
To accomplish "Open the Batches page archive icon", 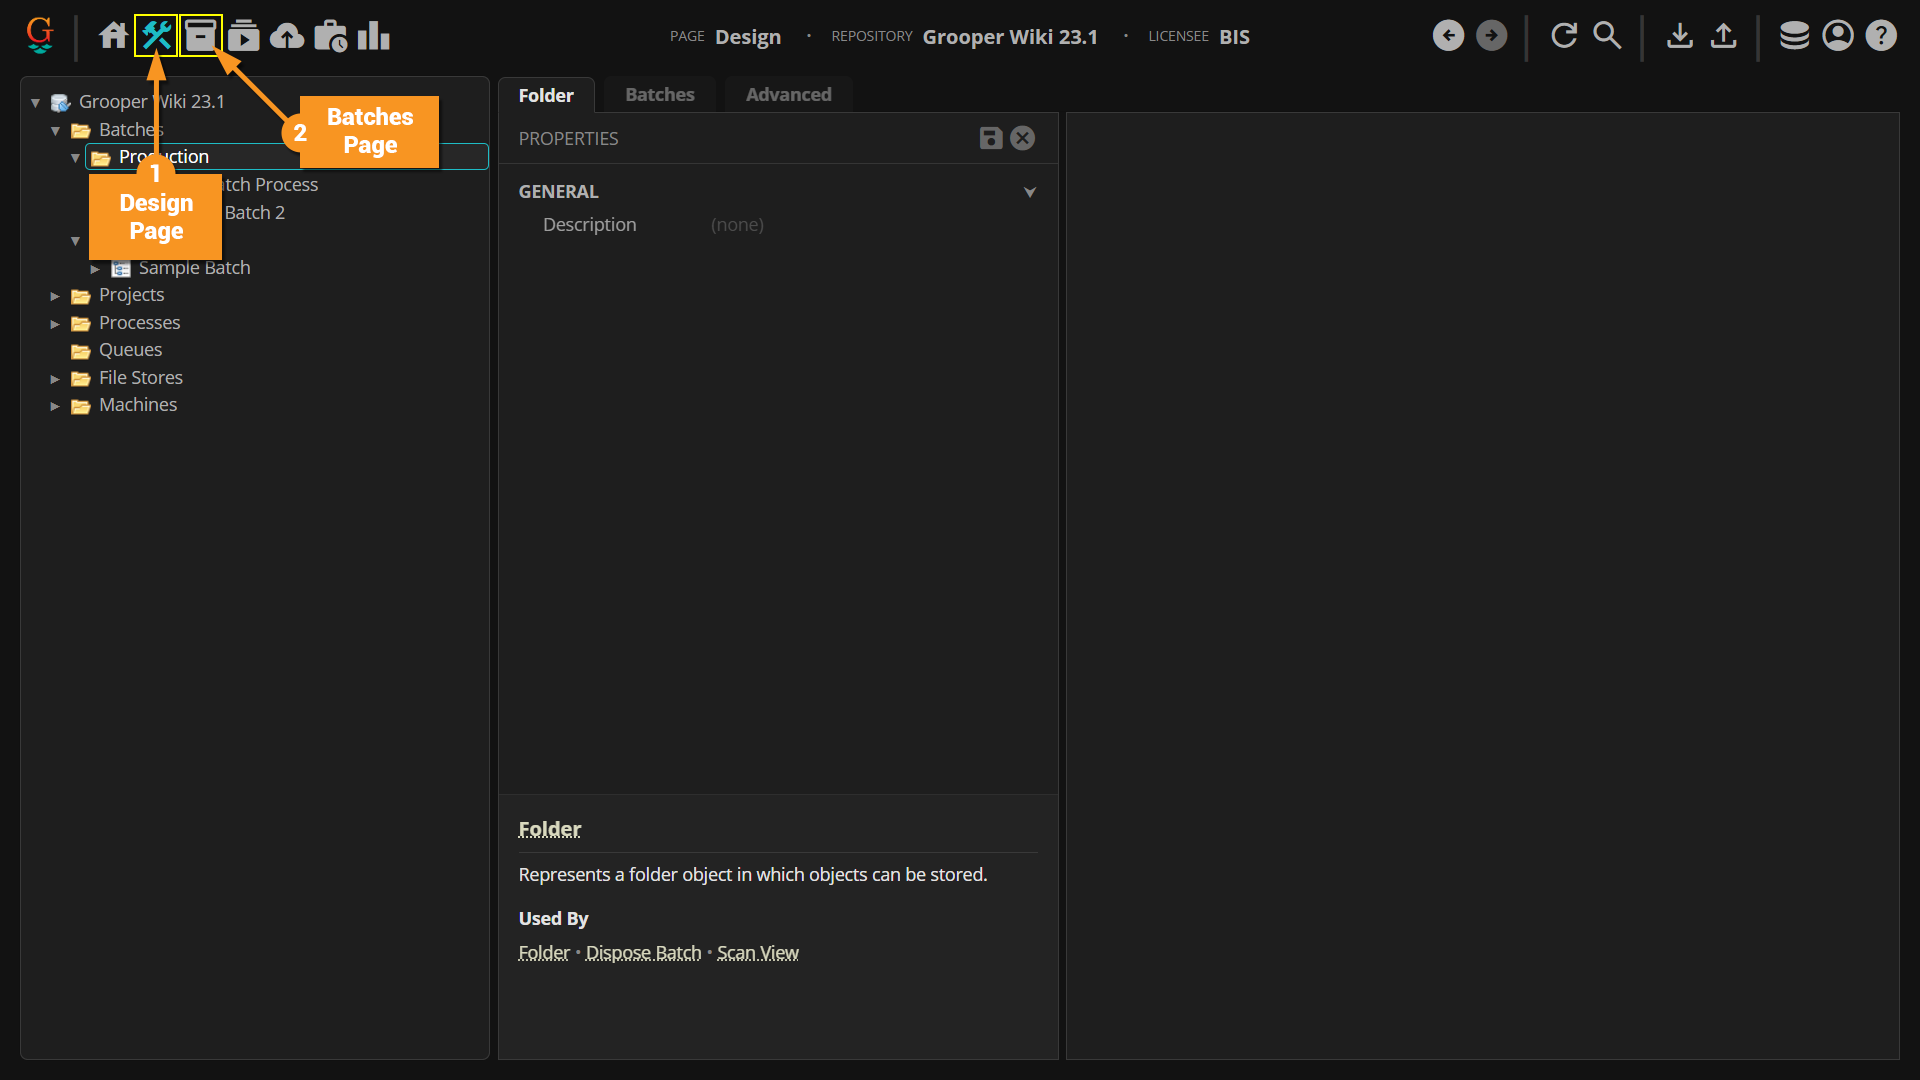I will tap(200, 36).
